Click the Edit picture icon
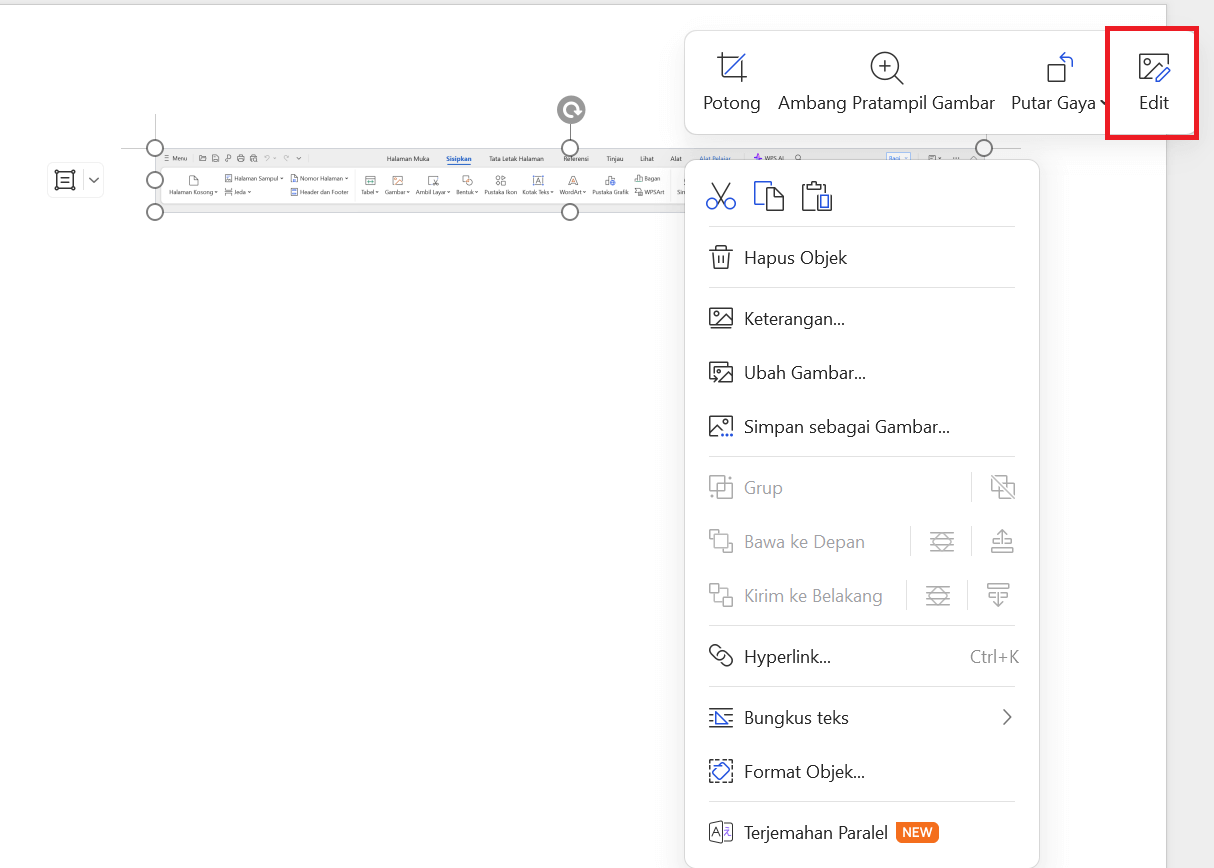This screenshot has height=868, width=1214. [1153, 68]
